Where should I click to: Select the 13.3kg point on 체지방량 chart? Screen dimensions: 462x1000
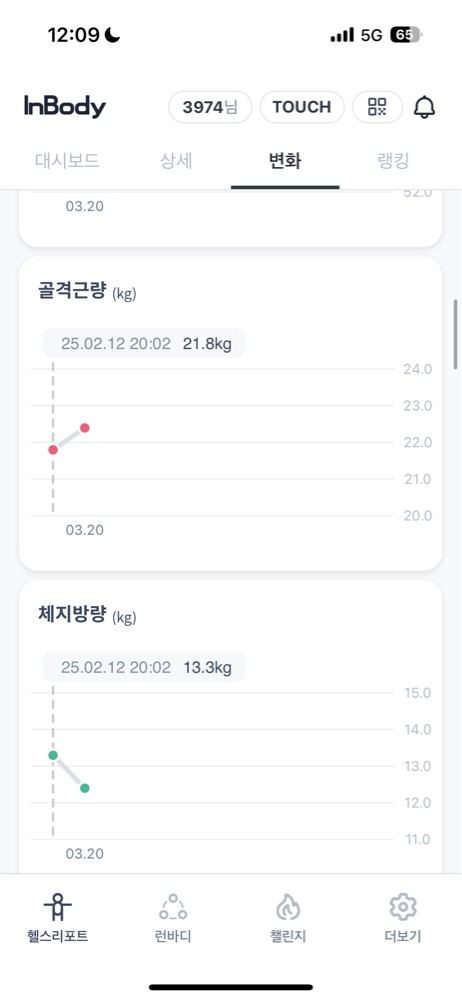(53, 755)
